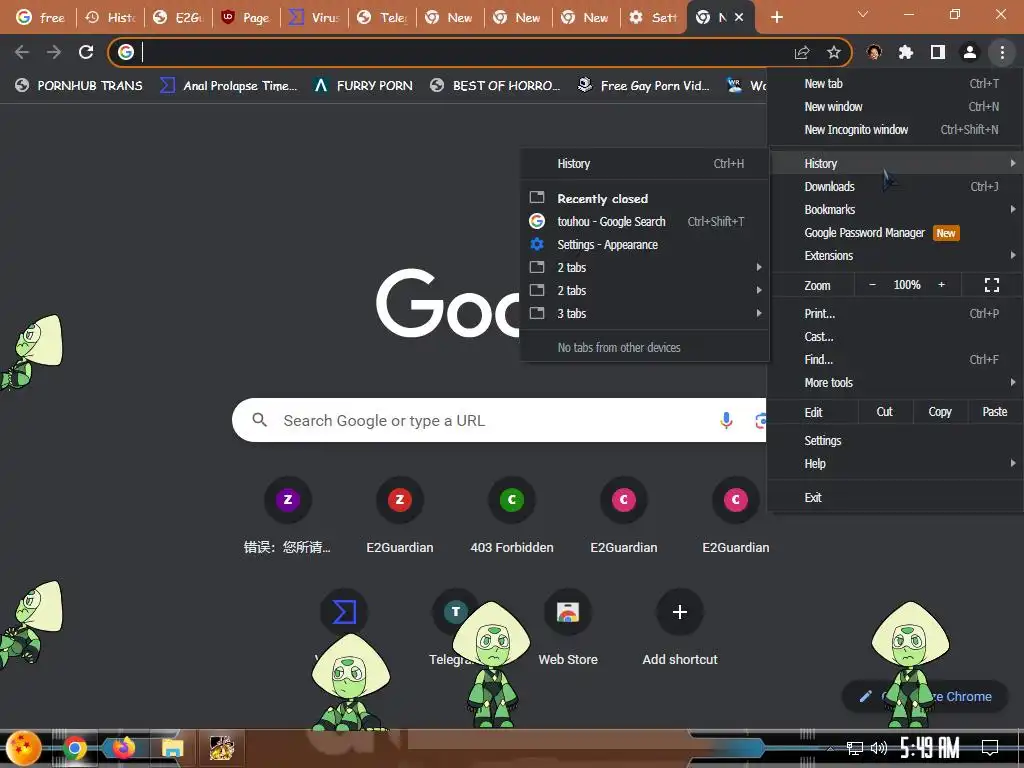Switch to the 'free' Google tab
The height and width of the screenshot is (768, 1024).
click(x=40, y=18)
